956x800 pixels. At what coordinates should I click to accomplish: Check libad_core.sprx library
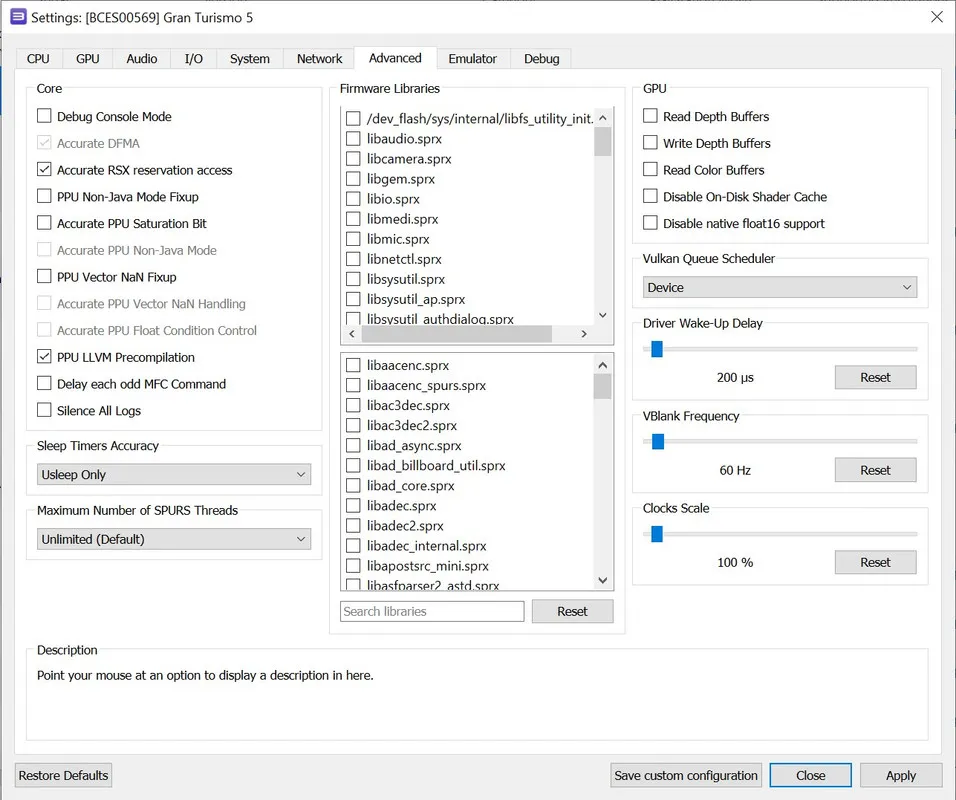point(353,486)
